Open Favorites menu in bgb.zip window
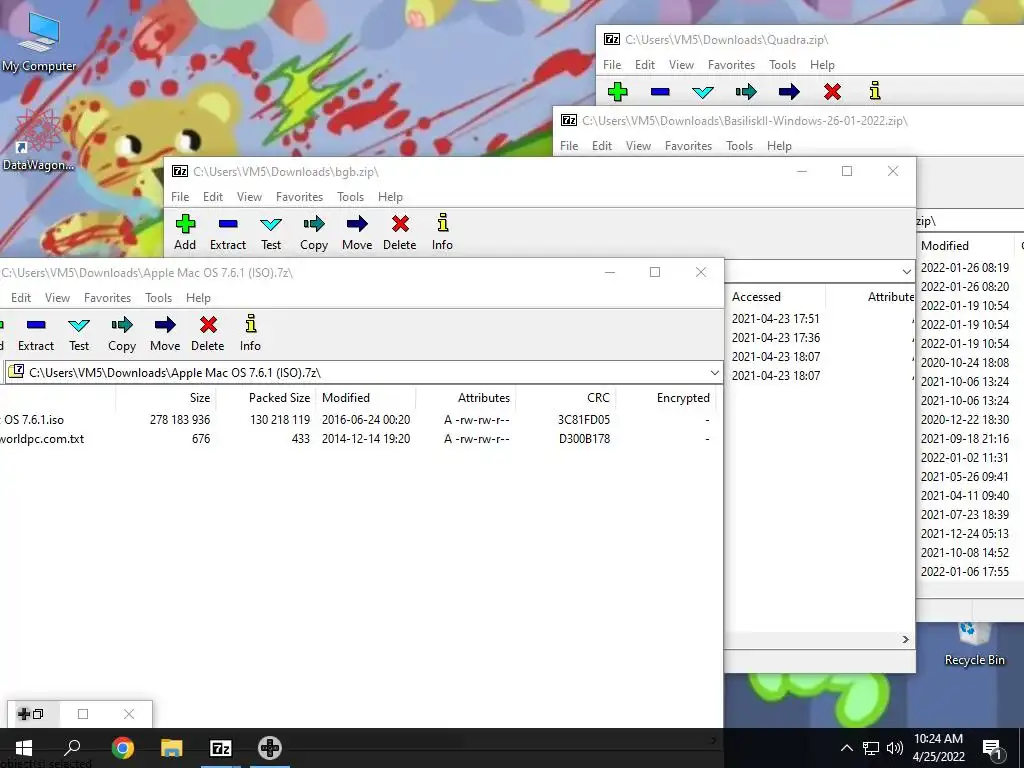Screen dimensions: 1024x768 click(x=299, y=197)
